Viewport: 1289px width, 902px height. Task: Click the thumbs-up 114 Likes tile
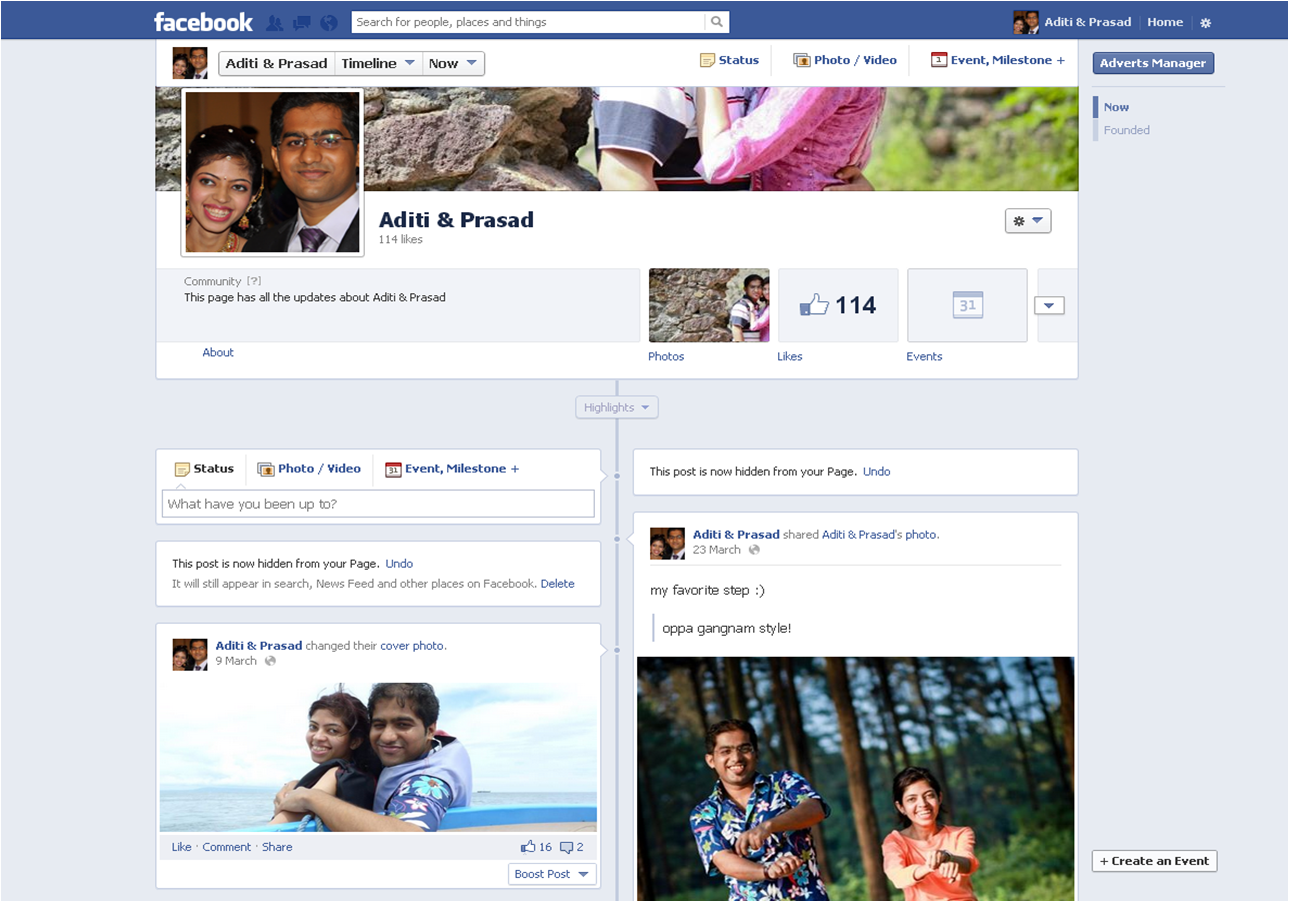pos(838,305)
